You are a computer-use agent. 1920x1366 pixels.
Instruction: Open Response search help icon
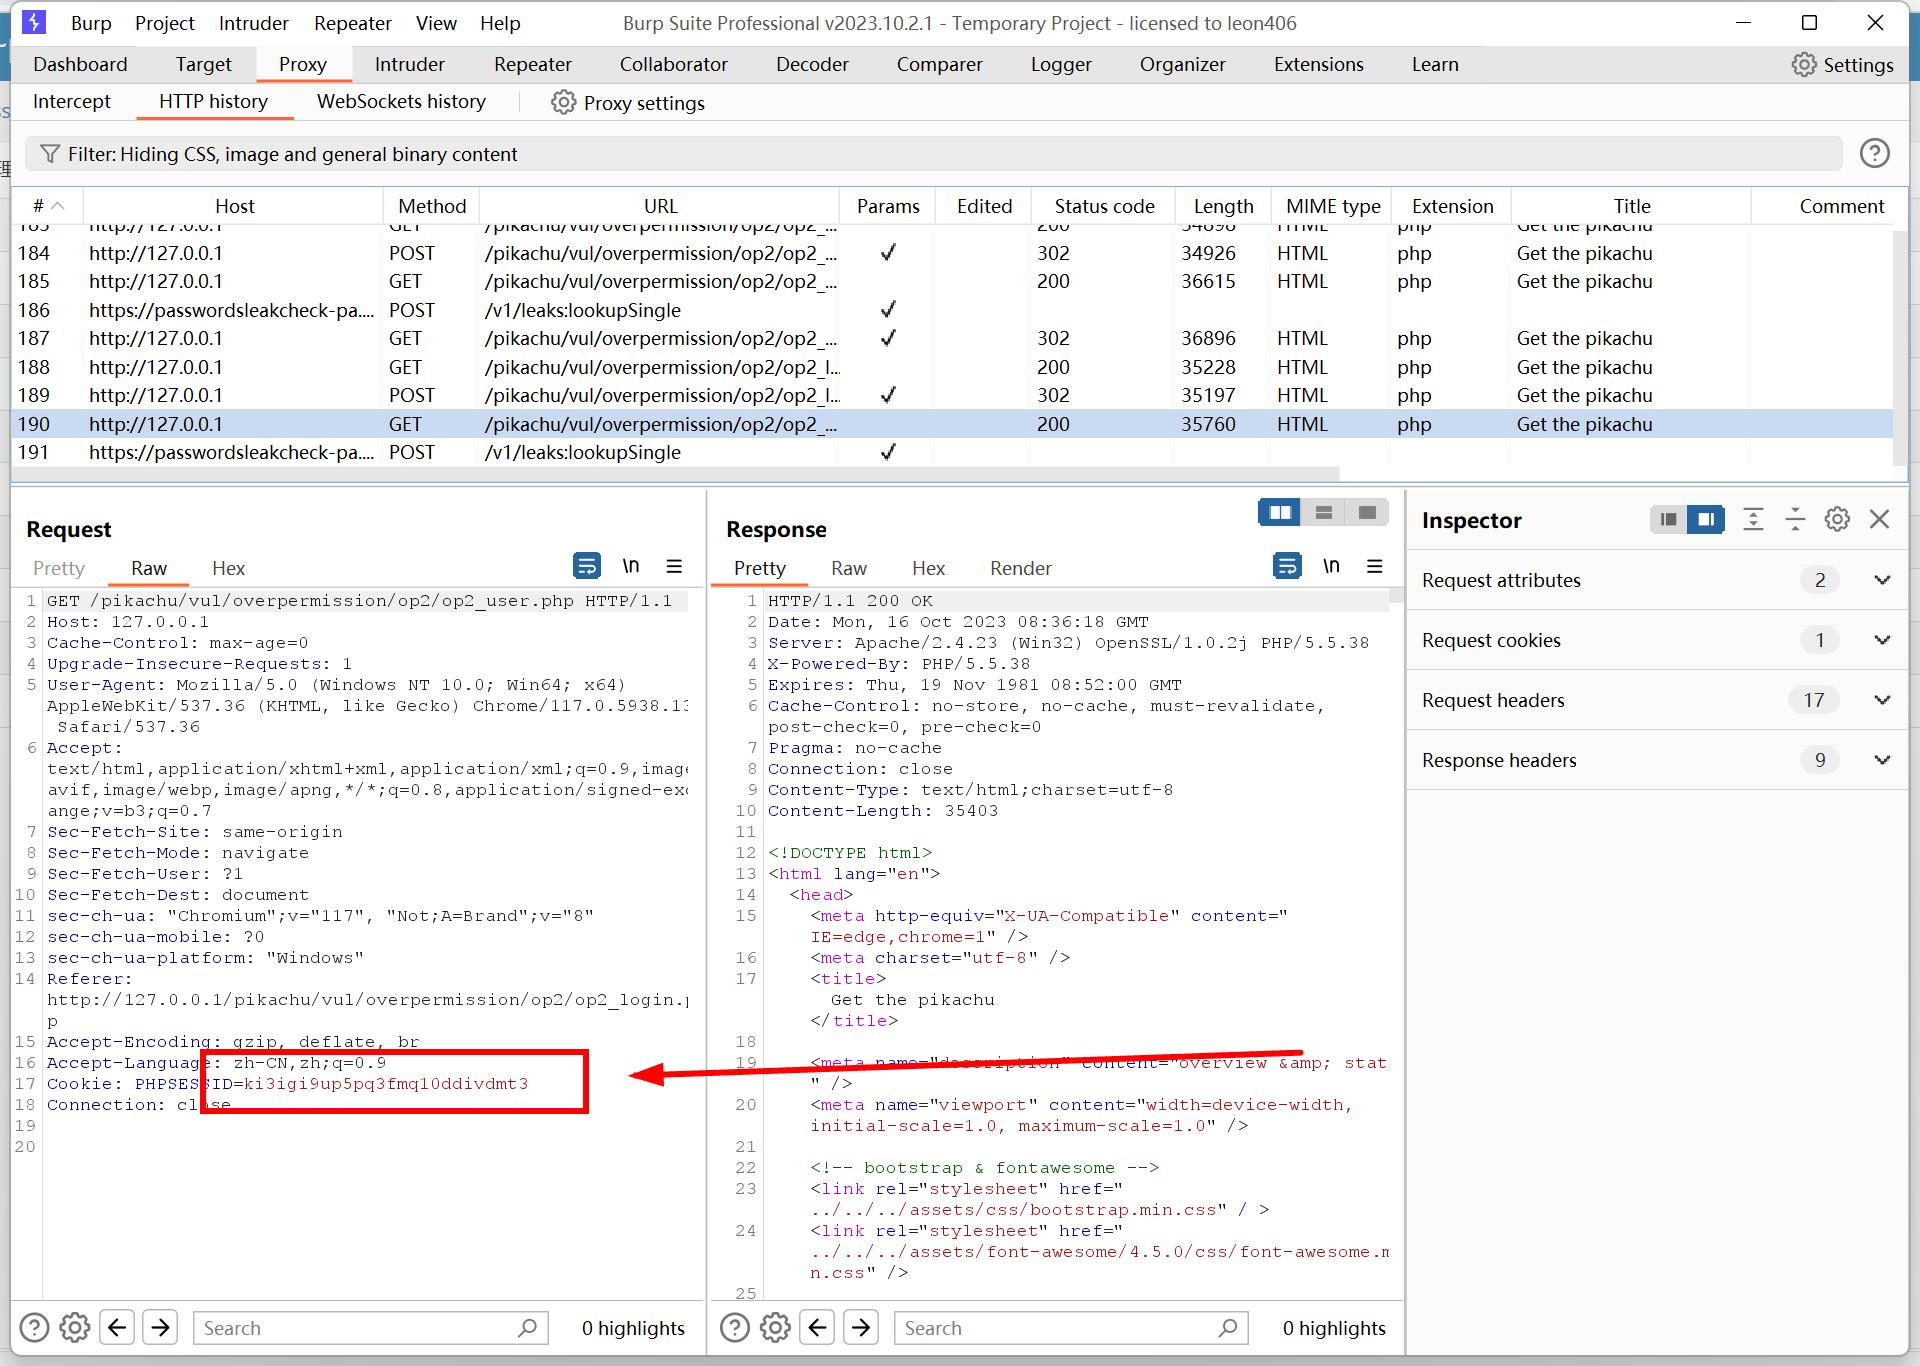(735, 1328)
